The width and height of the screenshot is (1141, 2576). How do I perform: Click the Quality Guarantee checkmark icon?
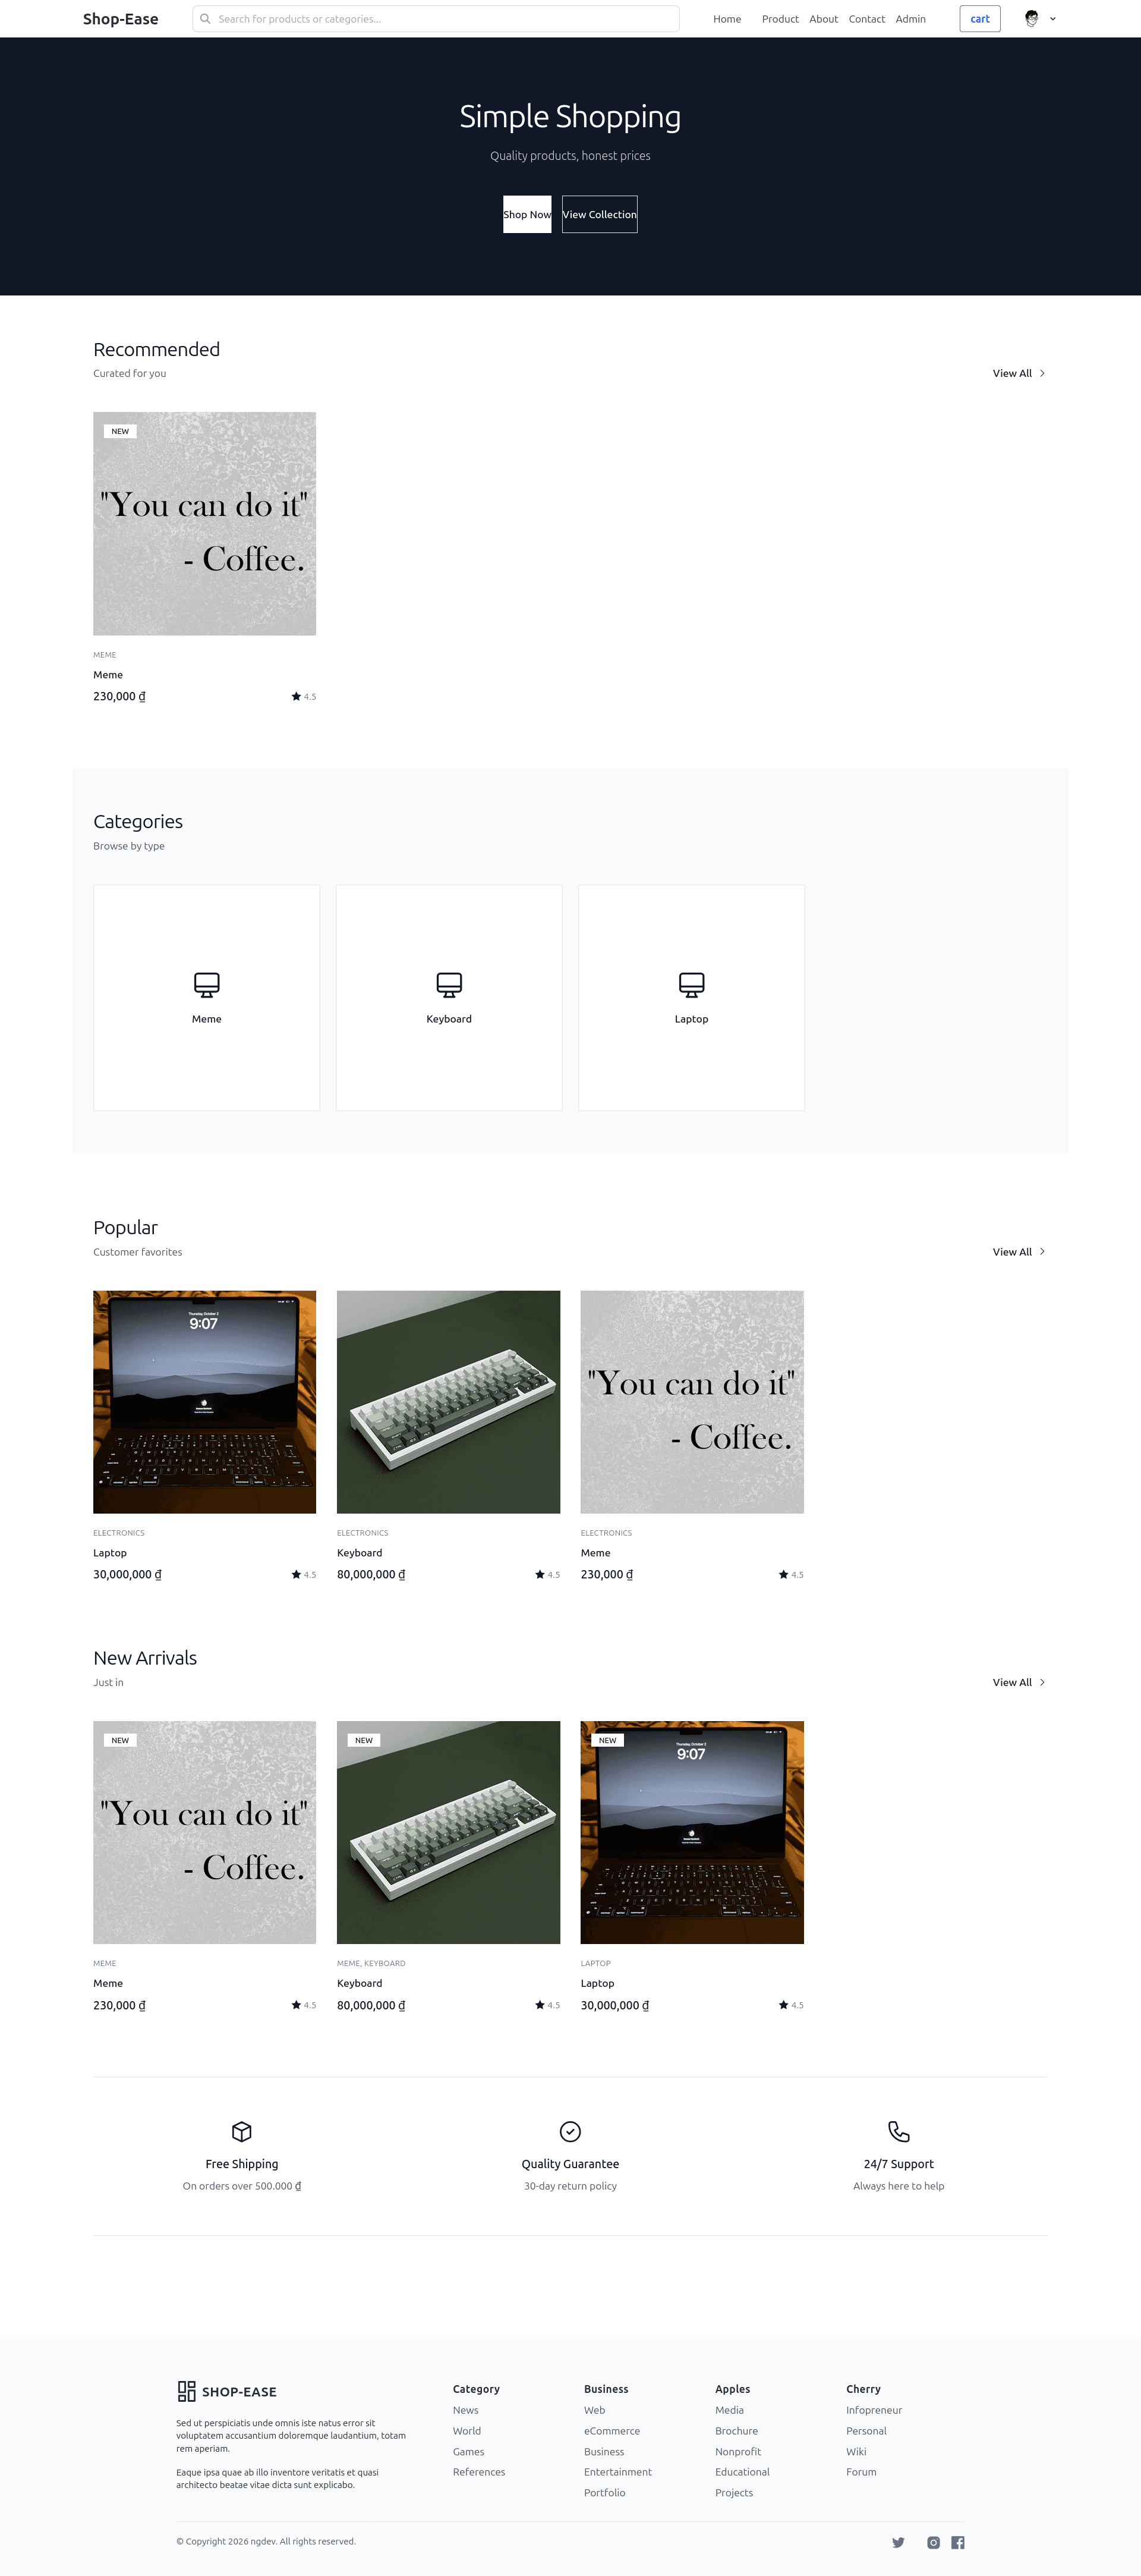(x=570, y=2132)
